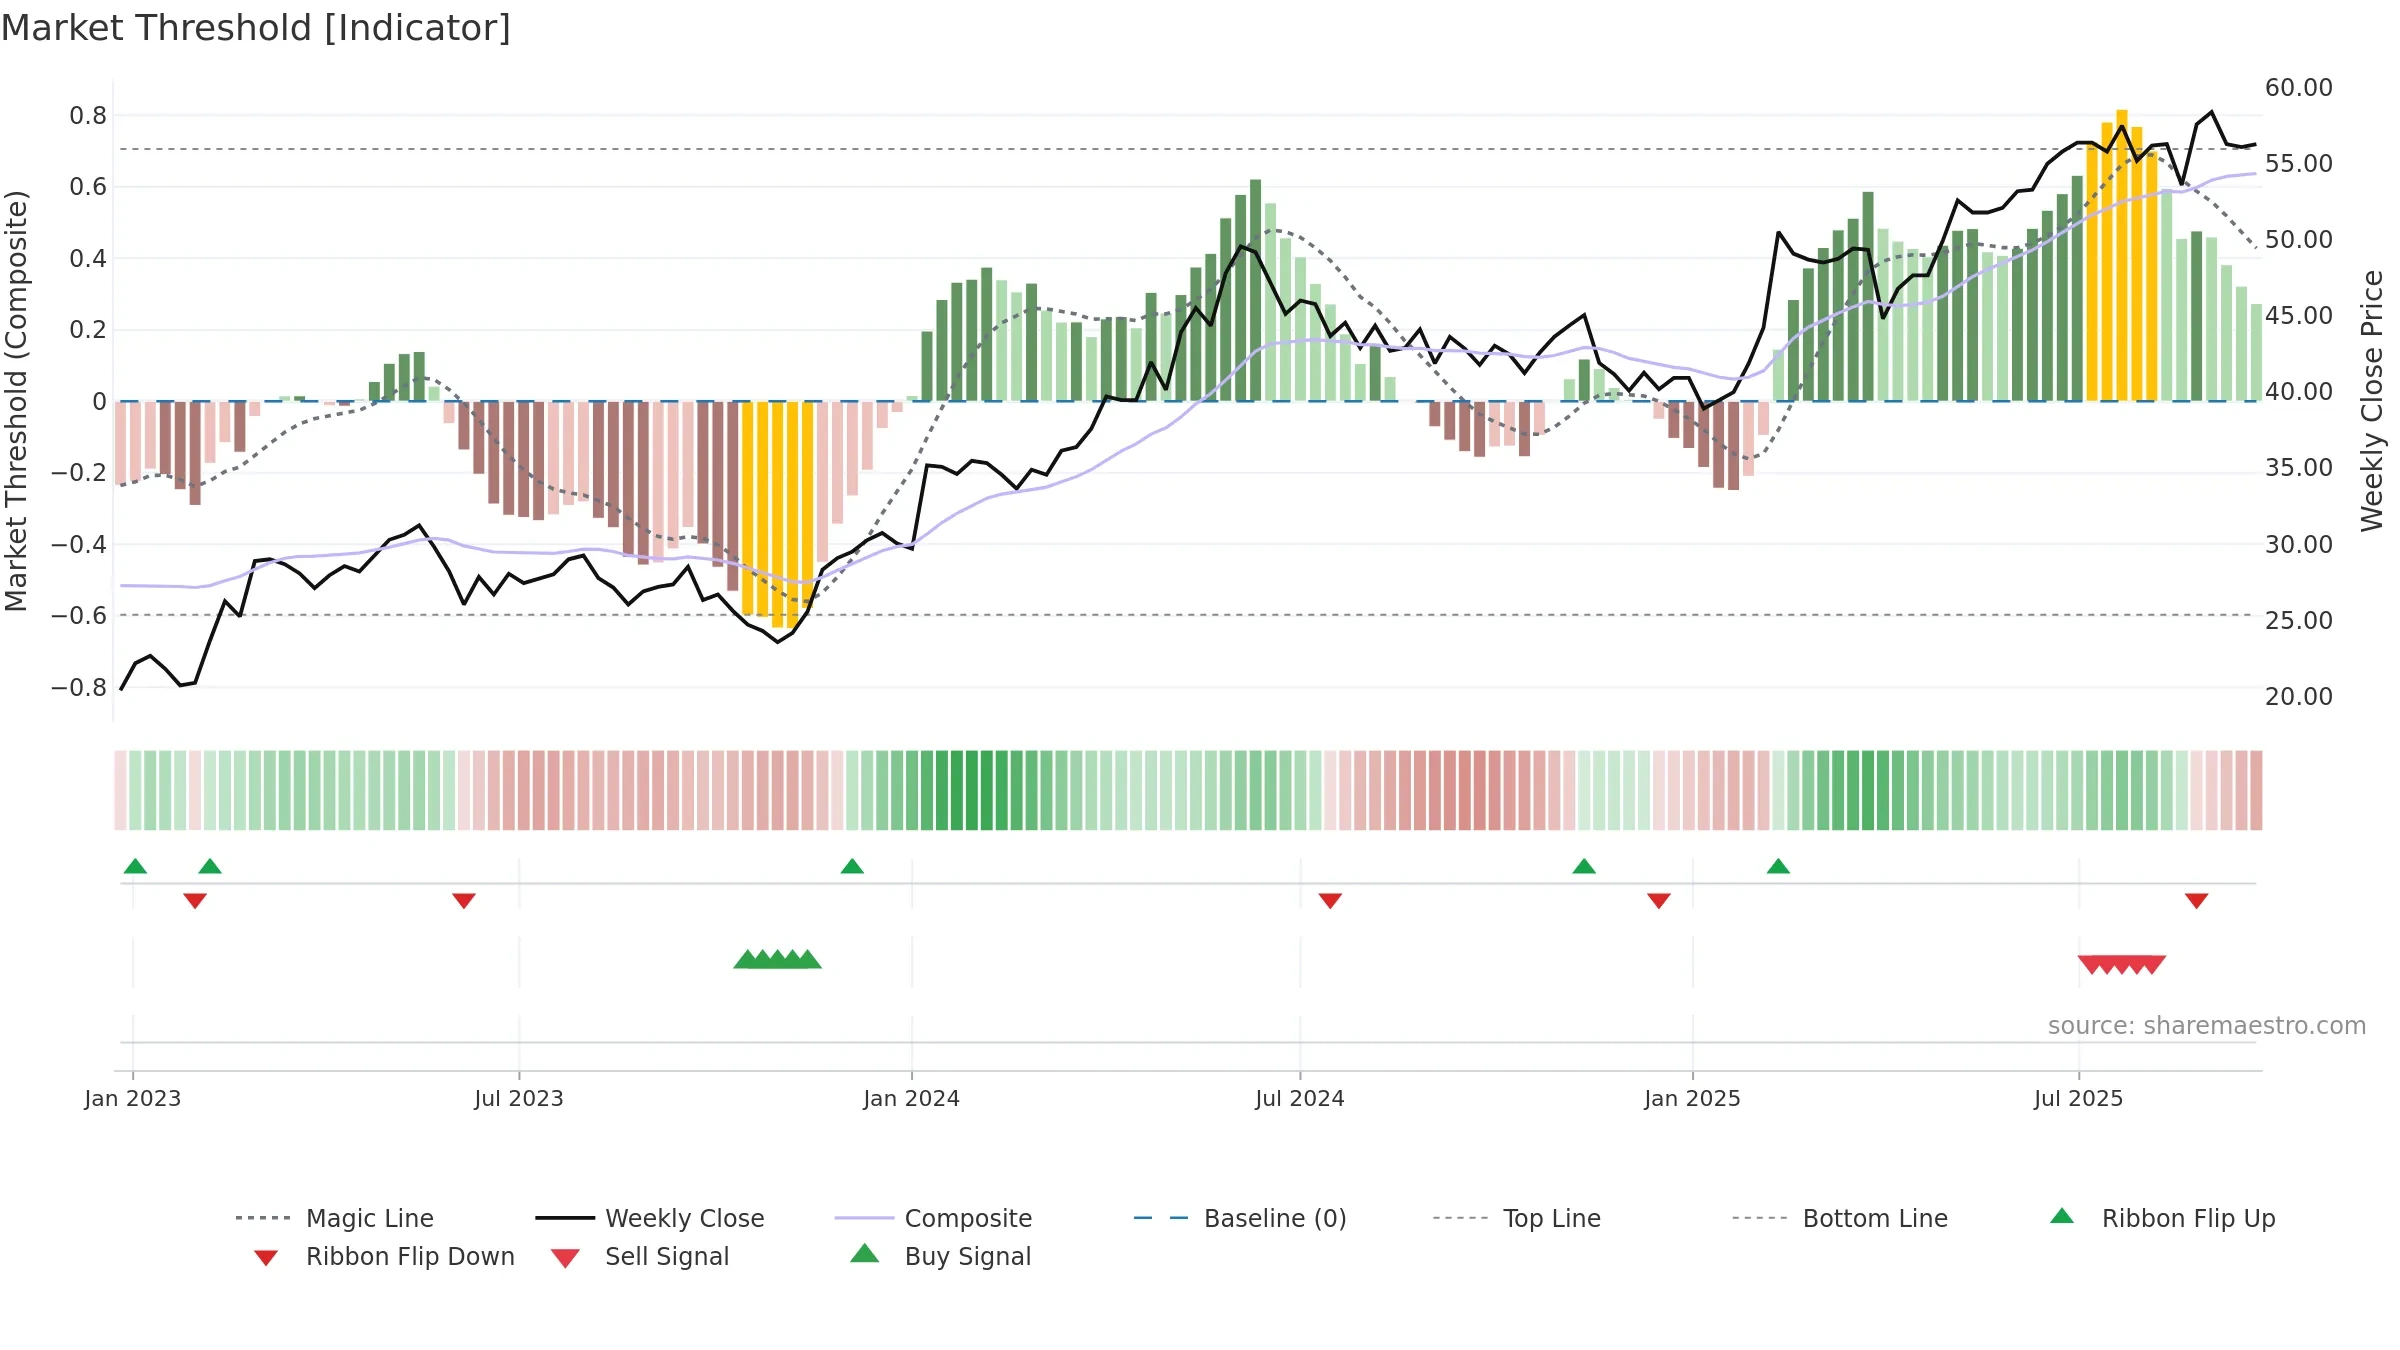Click Ribbon Flip Up marker near Dec 2023

[852, 866]
